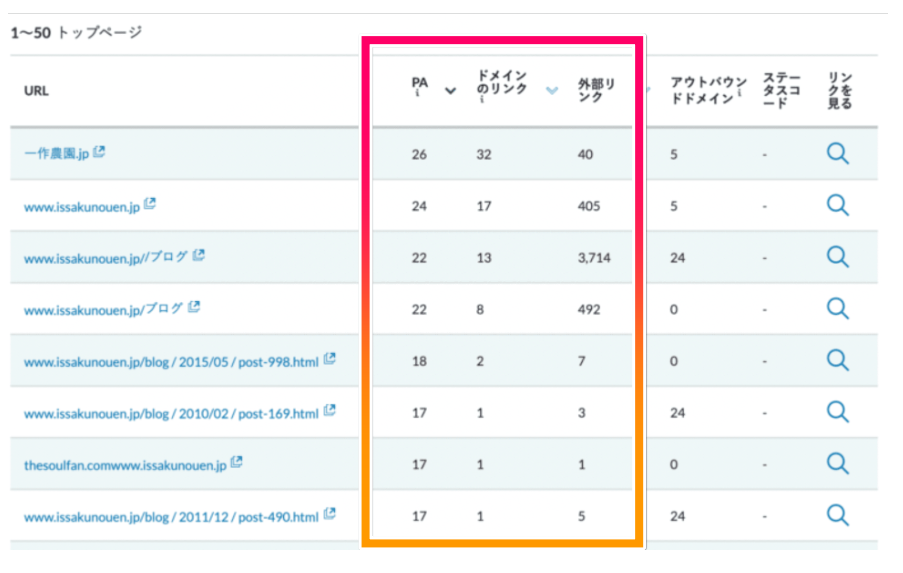Image resolution: width=903 pixels, height=573 pixels.
Task: Click the アウトバウンドドメイン column header
Action: 708,90
